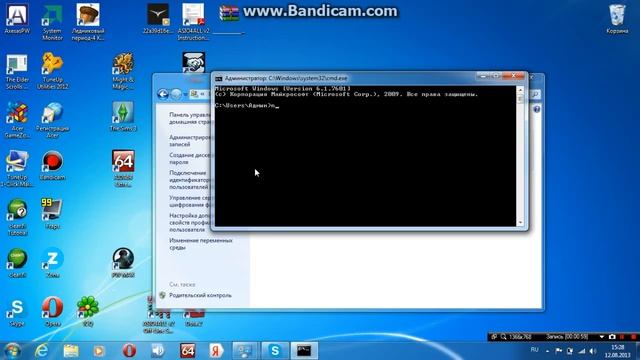The height and width of the screenshot is (360, 640).
Task: Launch Opera from the taskbar
Action: click(x=129, y=351)
